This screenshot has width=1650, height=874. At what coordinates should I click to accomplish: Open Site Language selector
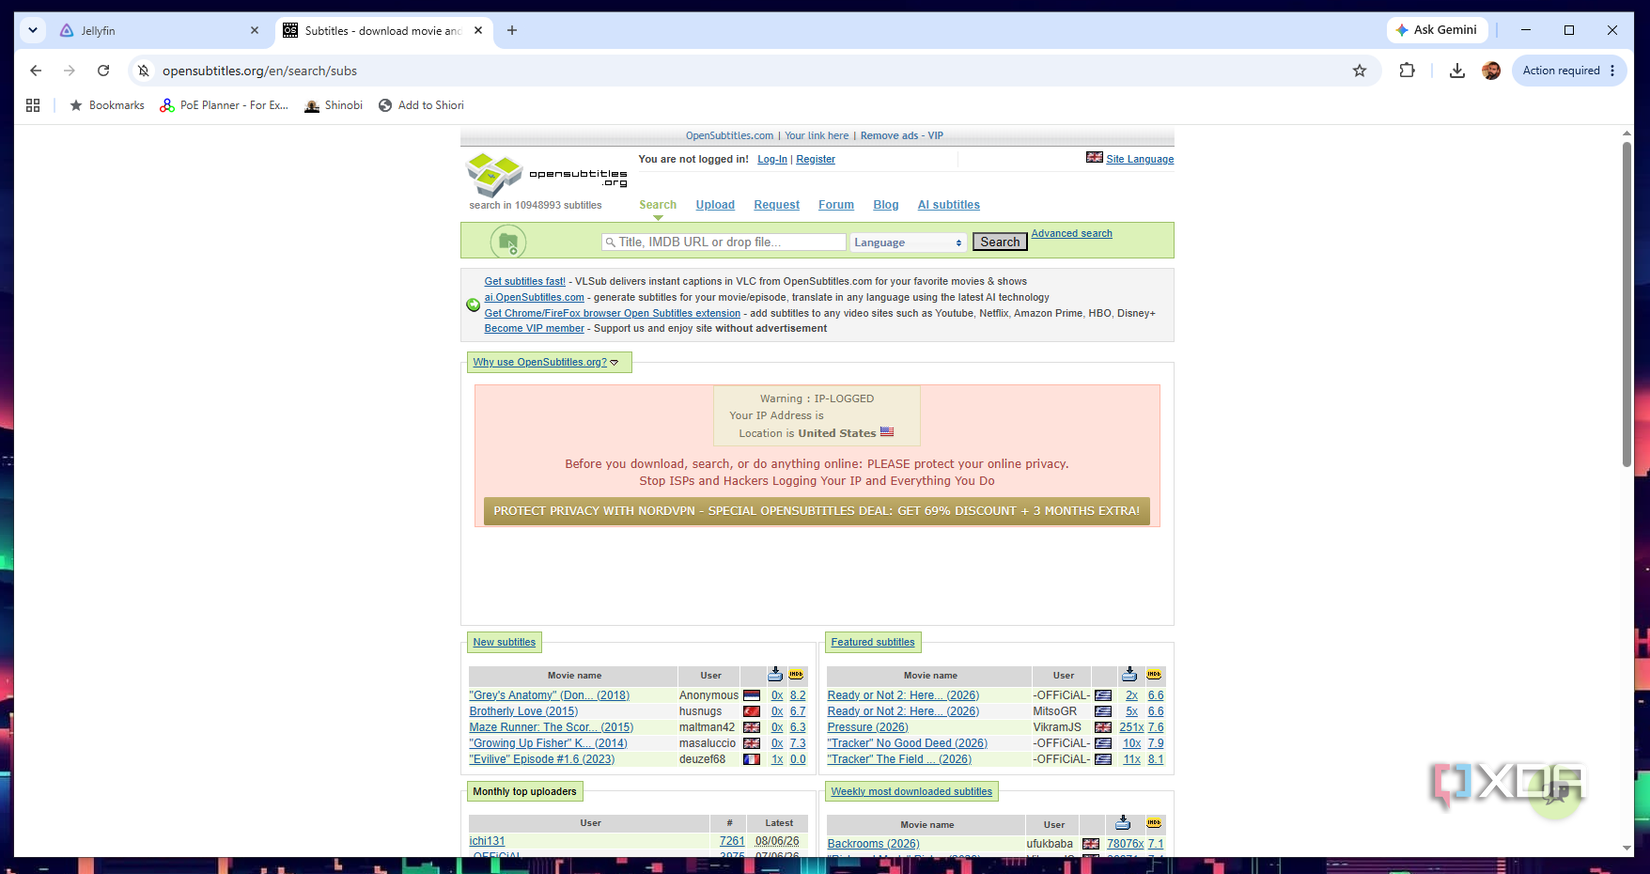(1139, 159)
